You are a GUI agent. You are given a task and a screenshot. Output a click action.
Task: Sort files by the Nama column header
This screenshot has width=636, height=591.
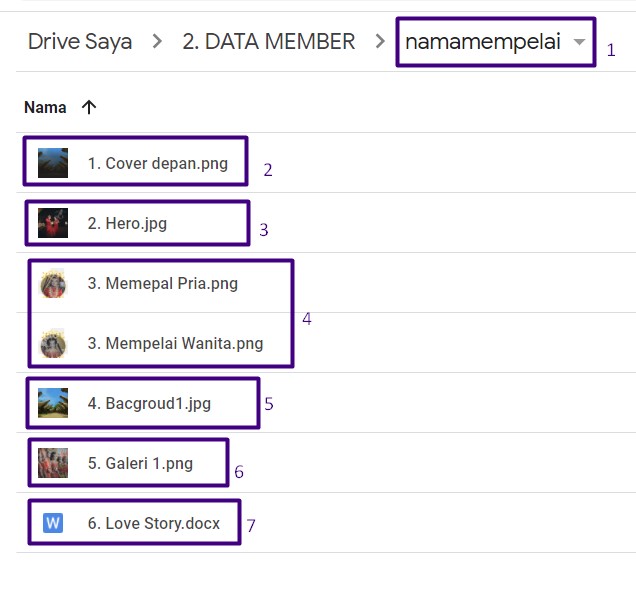click(x=45, y=107)
